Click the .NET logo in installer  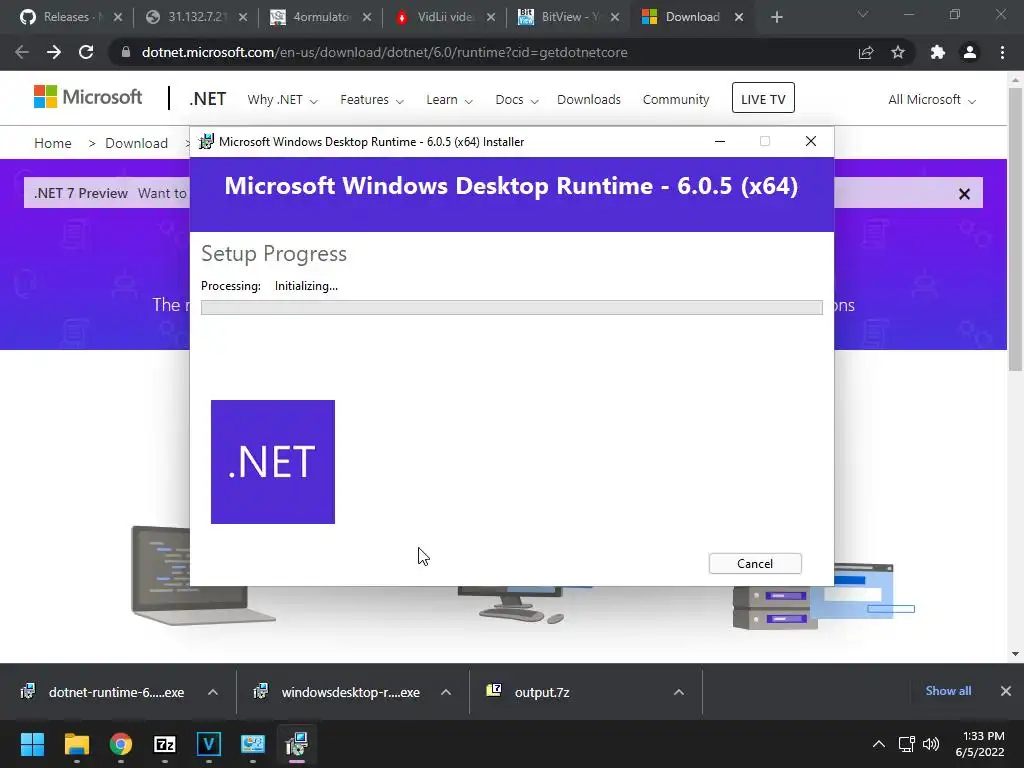coord(273,462)
